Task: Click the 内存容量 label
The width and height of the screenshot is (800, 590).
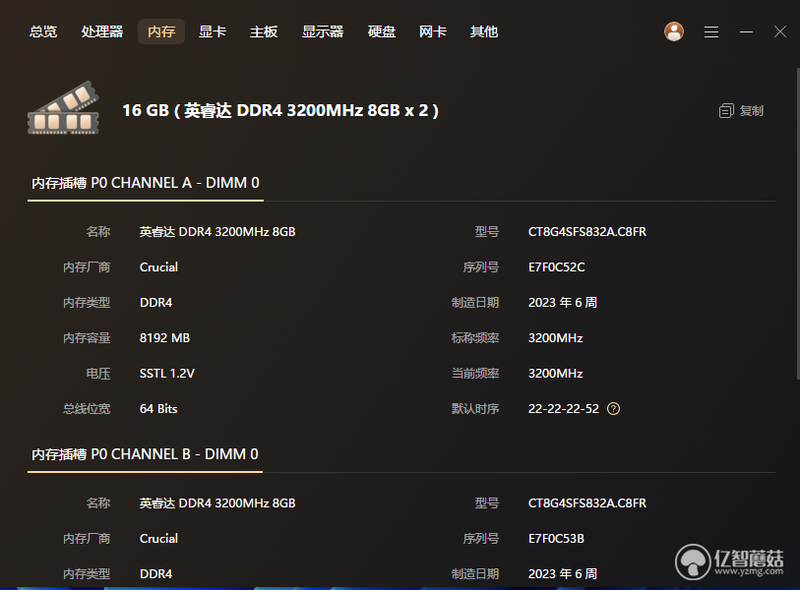Action: point(87,338)
